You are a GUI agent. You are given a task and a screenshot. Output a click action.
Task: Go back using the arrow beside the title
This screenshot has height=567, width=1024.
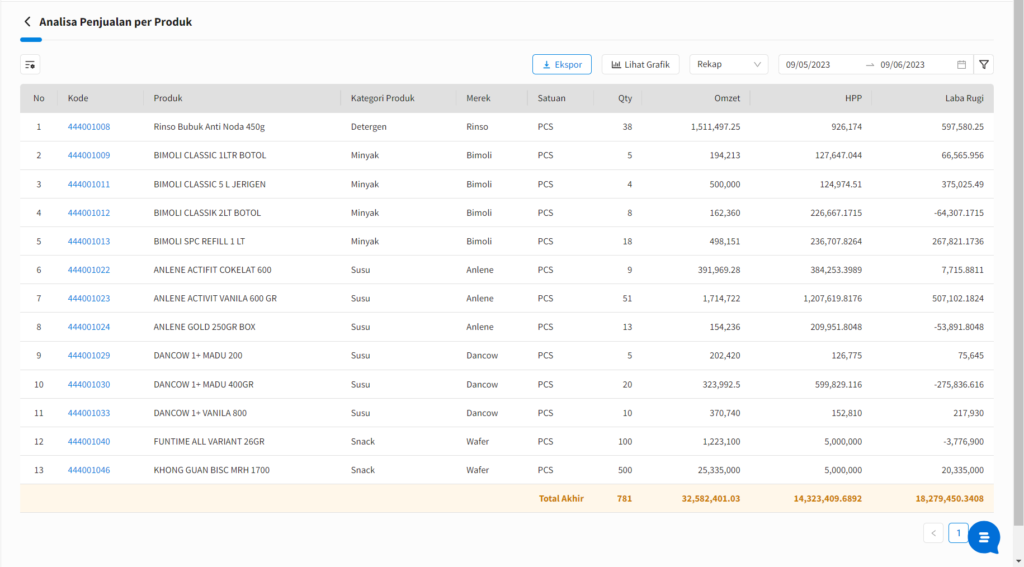pyautogui.click(x=27, y=21)
